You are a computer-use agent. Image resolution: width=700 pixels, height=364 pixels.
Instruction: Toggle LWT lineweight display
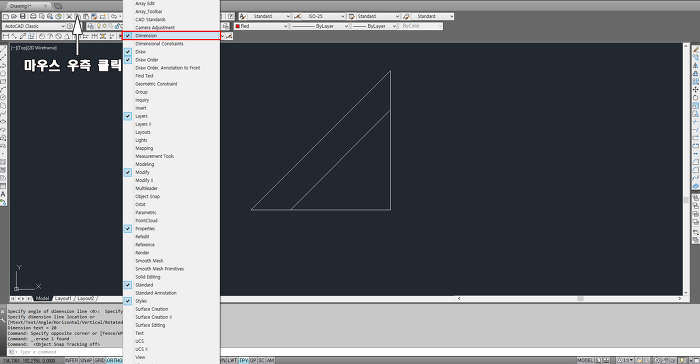[233, 360]
